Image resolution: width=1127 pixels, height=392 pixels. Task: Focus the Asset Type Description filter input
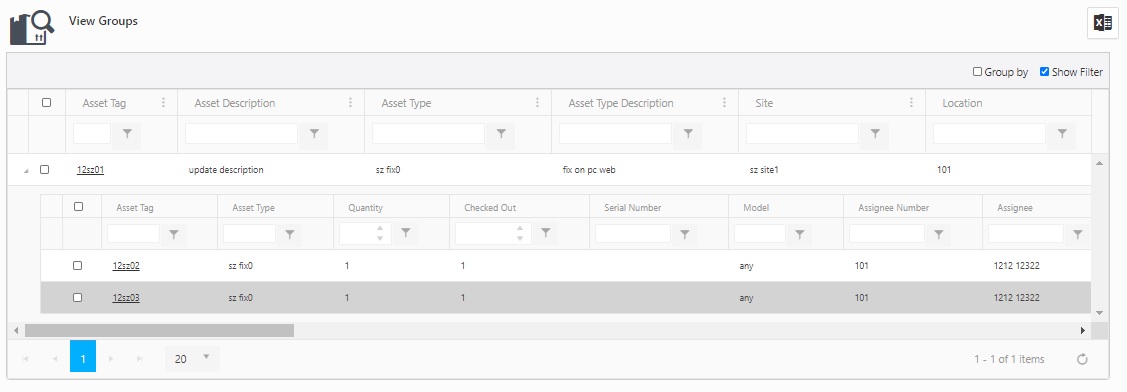coord(615,134)
